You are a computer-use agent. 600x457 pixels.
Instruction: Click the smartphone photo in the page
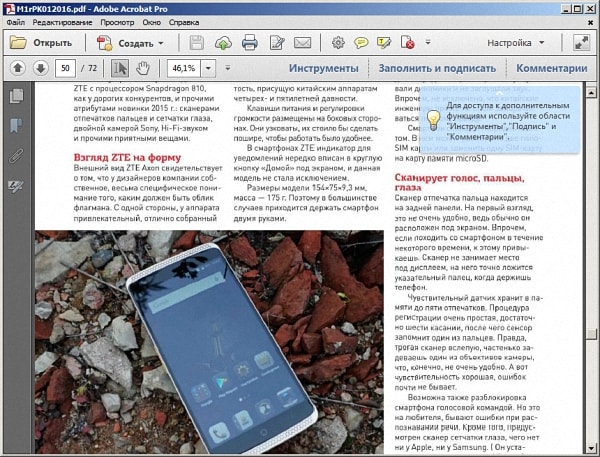tap(209, 342)
